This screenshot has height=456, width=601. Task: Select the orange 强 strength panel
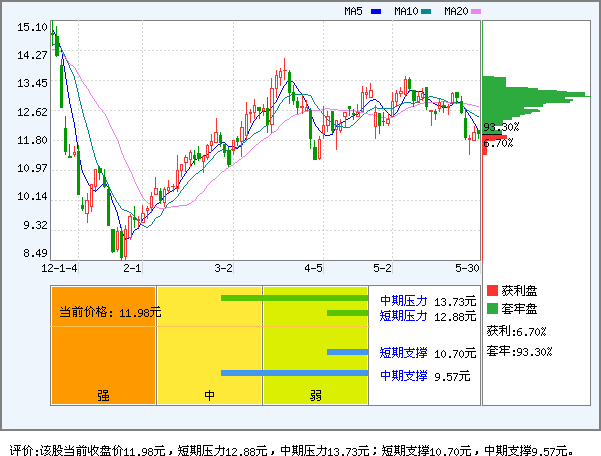click(103, 360)
